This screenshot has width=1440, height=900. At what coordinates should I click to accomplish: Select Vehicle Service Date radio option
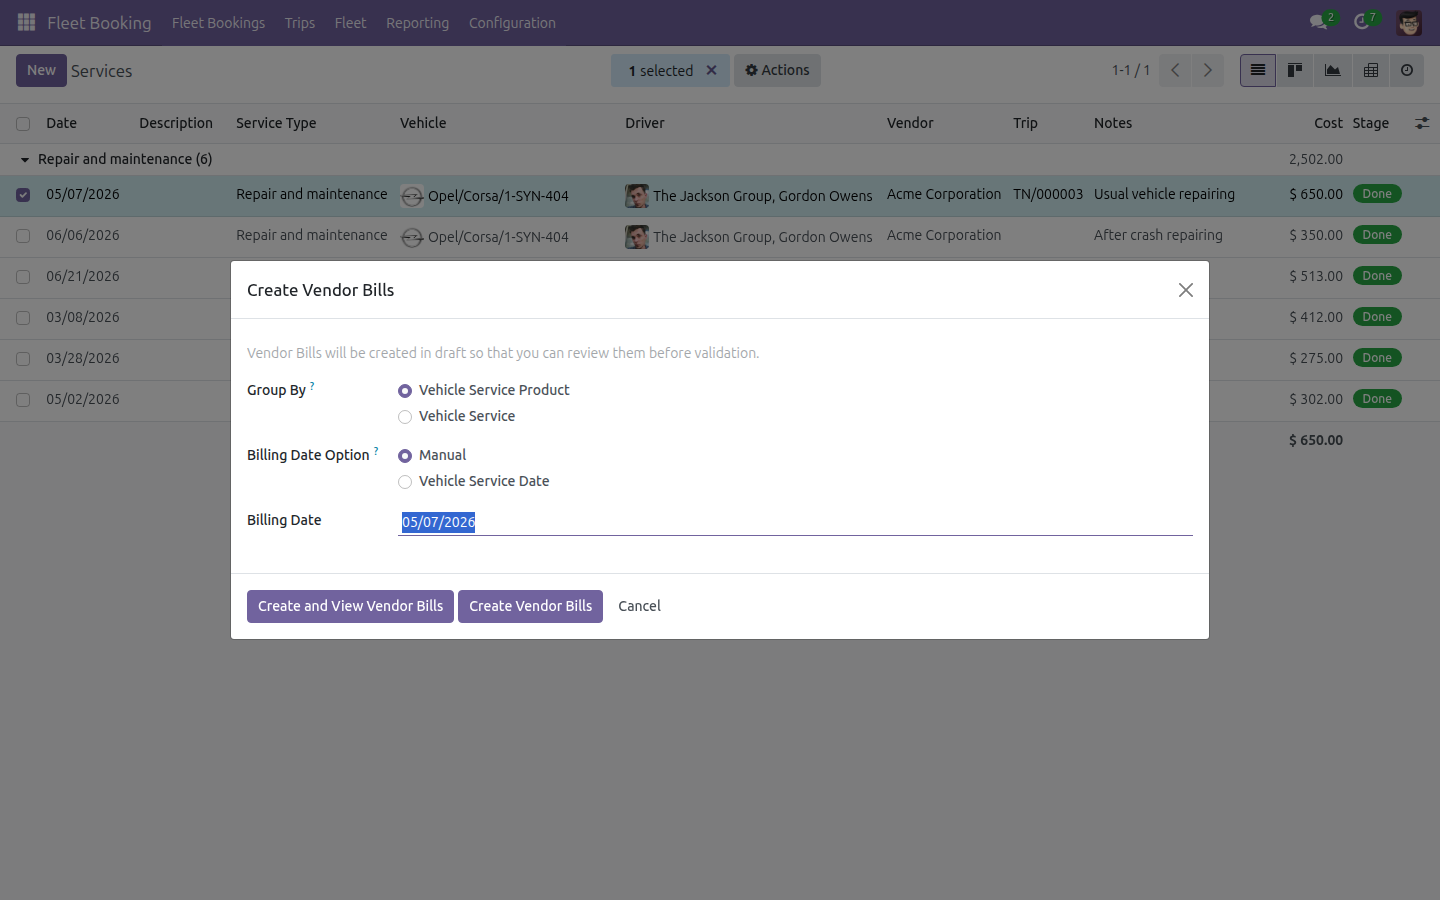click(405, 482)
